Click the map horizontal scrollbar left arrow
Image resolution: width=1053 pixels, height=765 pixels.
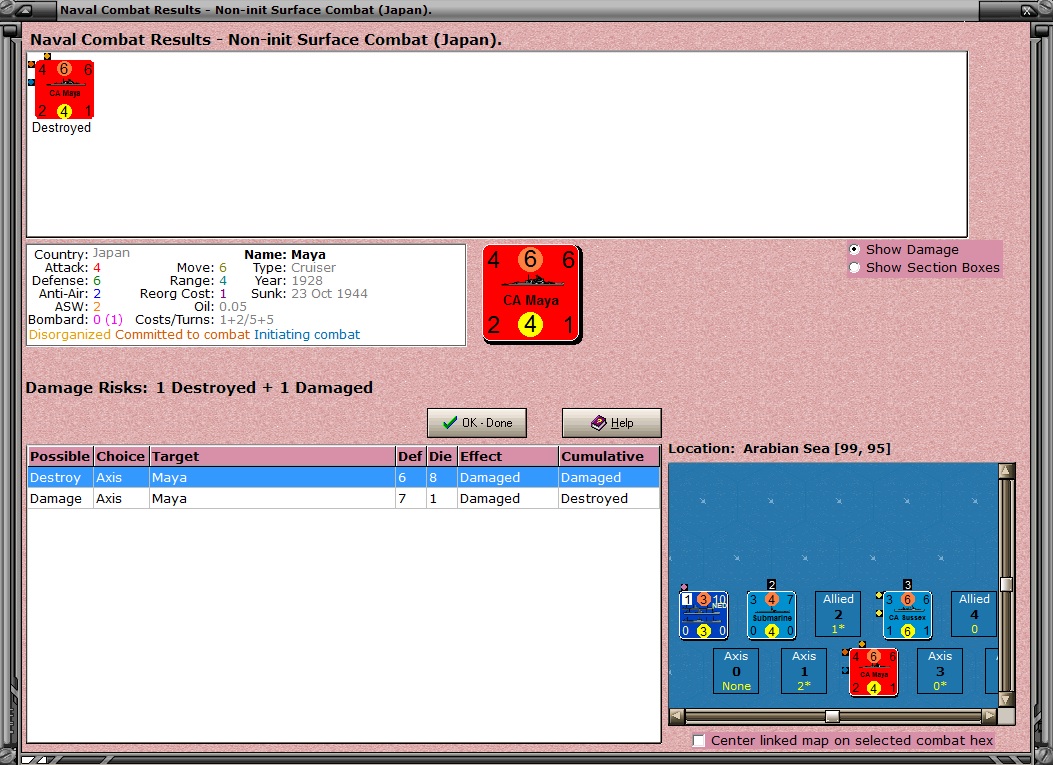click(677, 716)
